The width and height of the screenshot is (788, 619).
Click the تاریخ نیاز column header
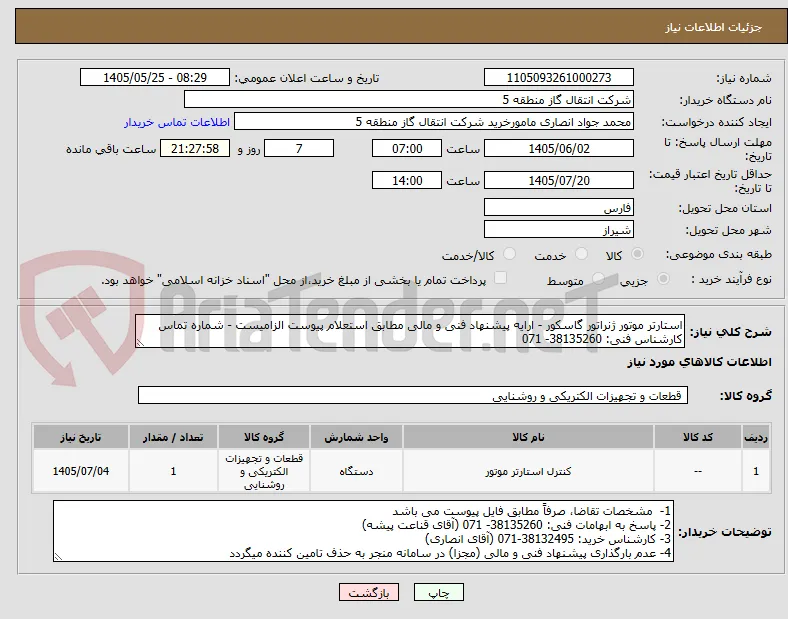click(x=81, y=437)
